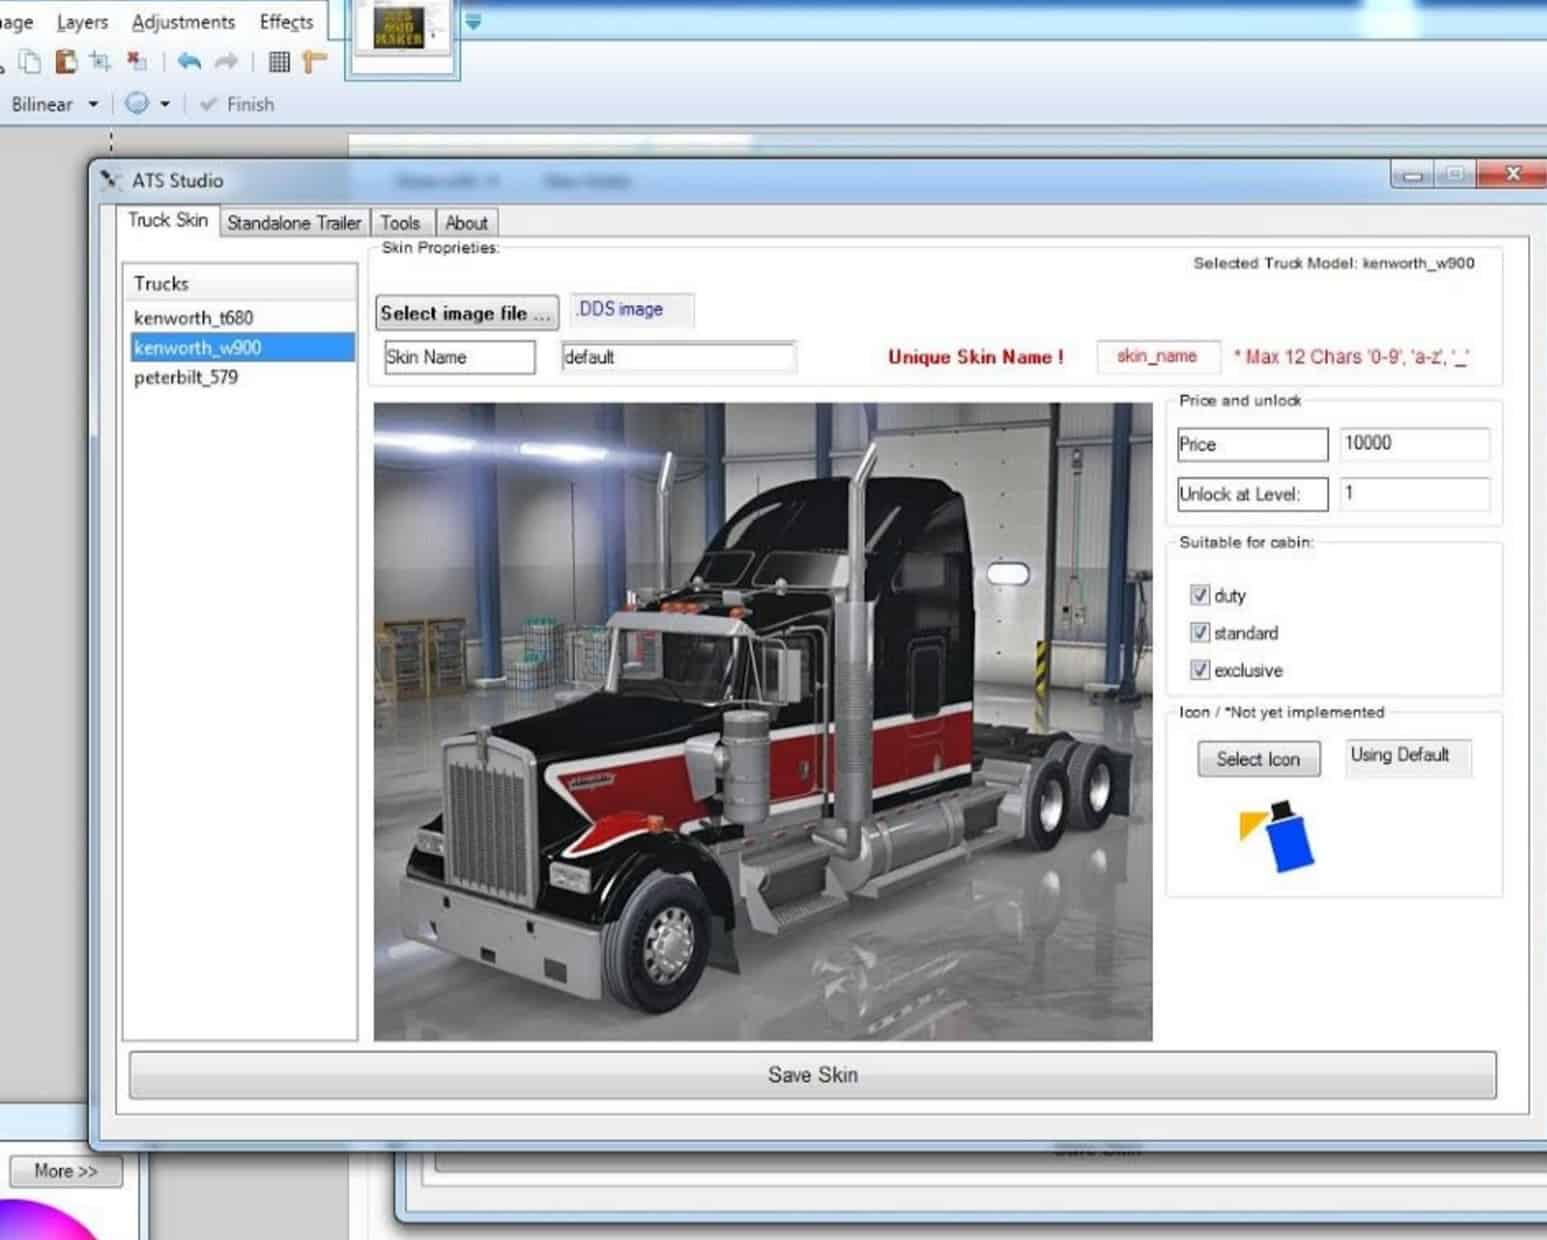Switch to the Standalone Trailer tab
The width and height of the screenshot is (1547, 1240).
(294, 223)
